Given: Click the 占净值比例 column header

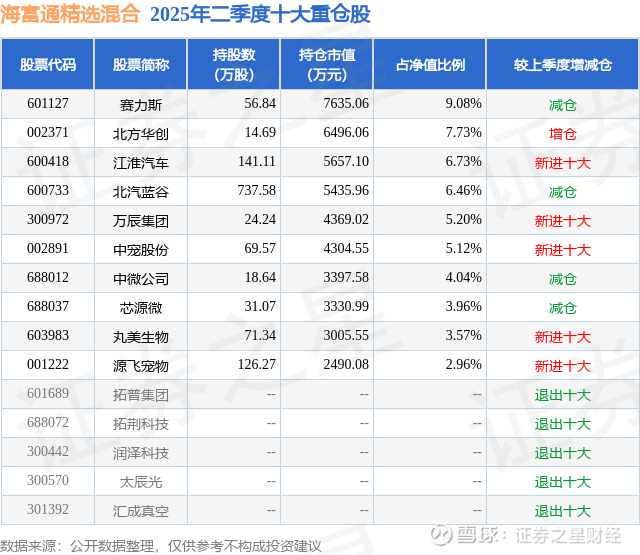Looking at the screenshot, I should click(x=430, y=64).
